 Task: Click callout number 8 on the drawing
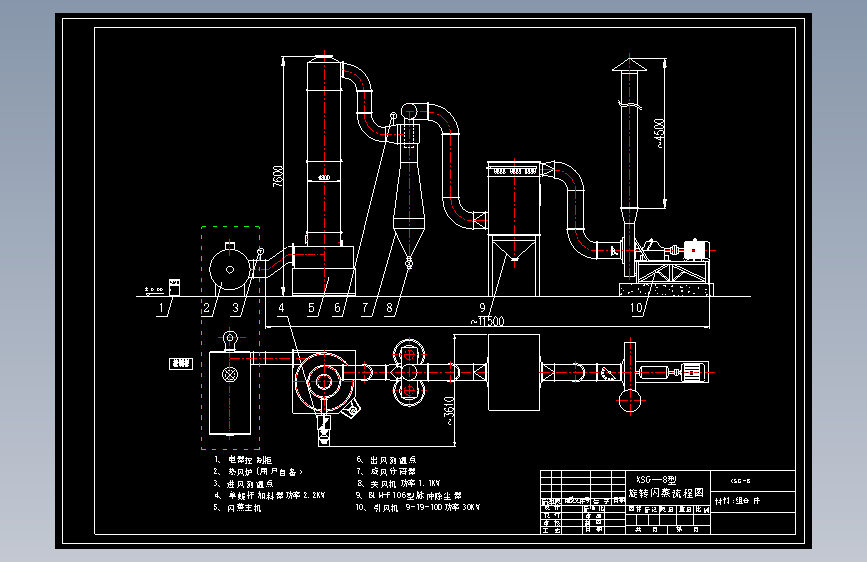[389, 308]
